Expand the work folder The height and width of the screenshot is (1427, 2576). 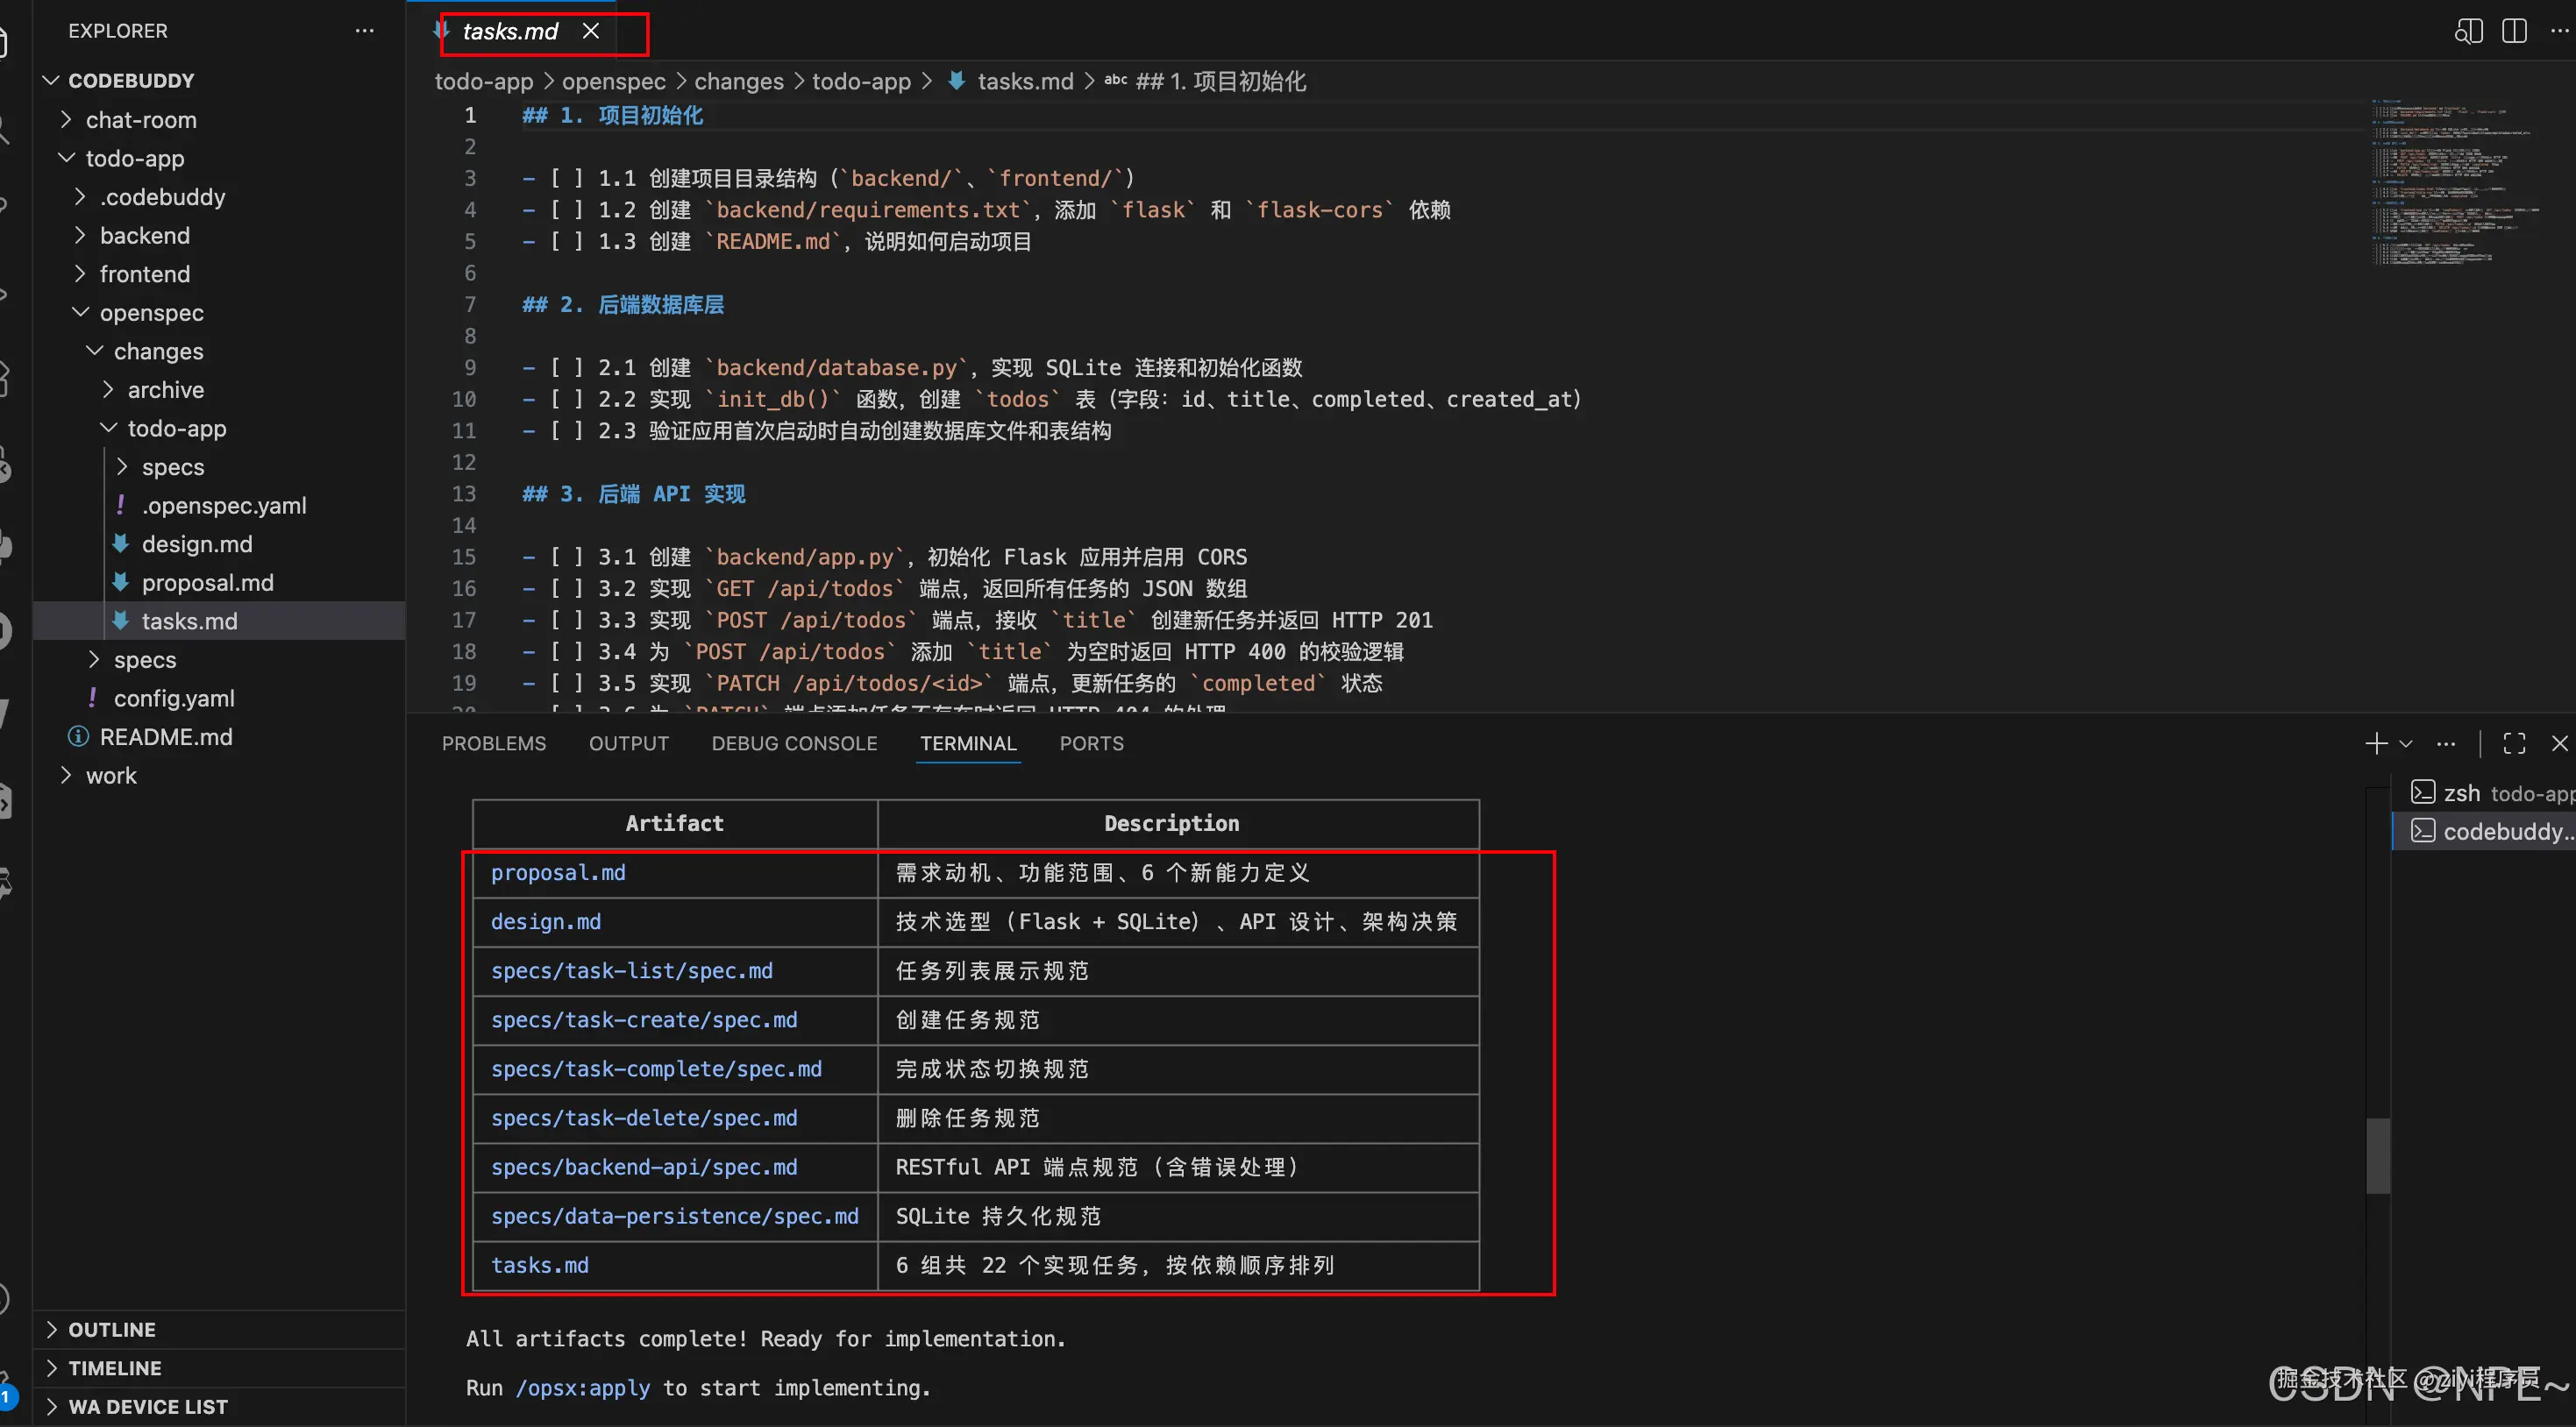(x=111, y=775)
